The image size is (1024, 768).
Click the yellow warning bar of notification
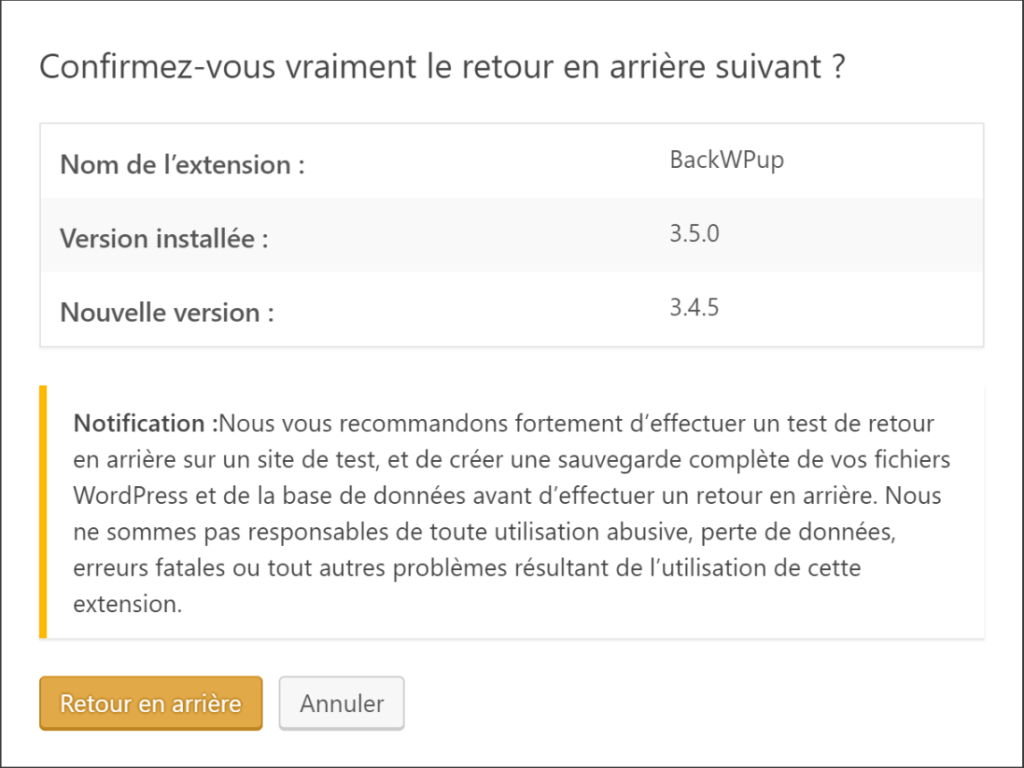(43, 511)
